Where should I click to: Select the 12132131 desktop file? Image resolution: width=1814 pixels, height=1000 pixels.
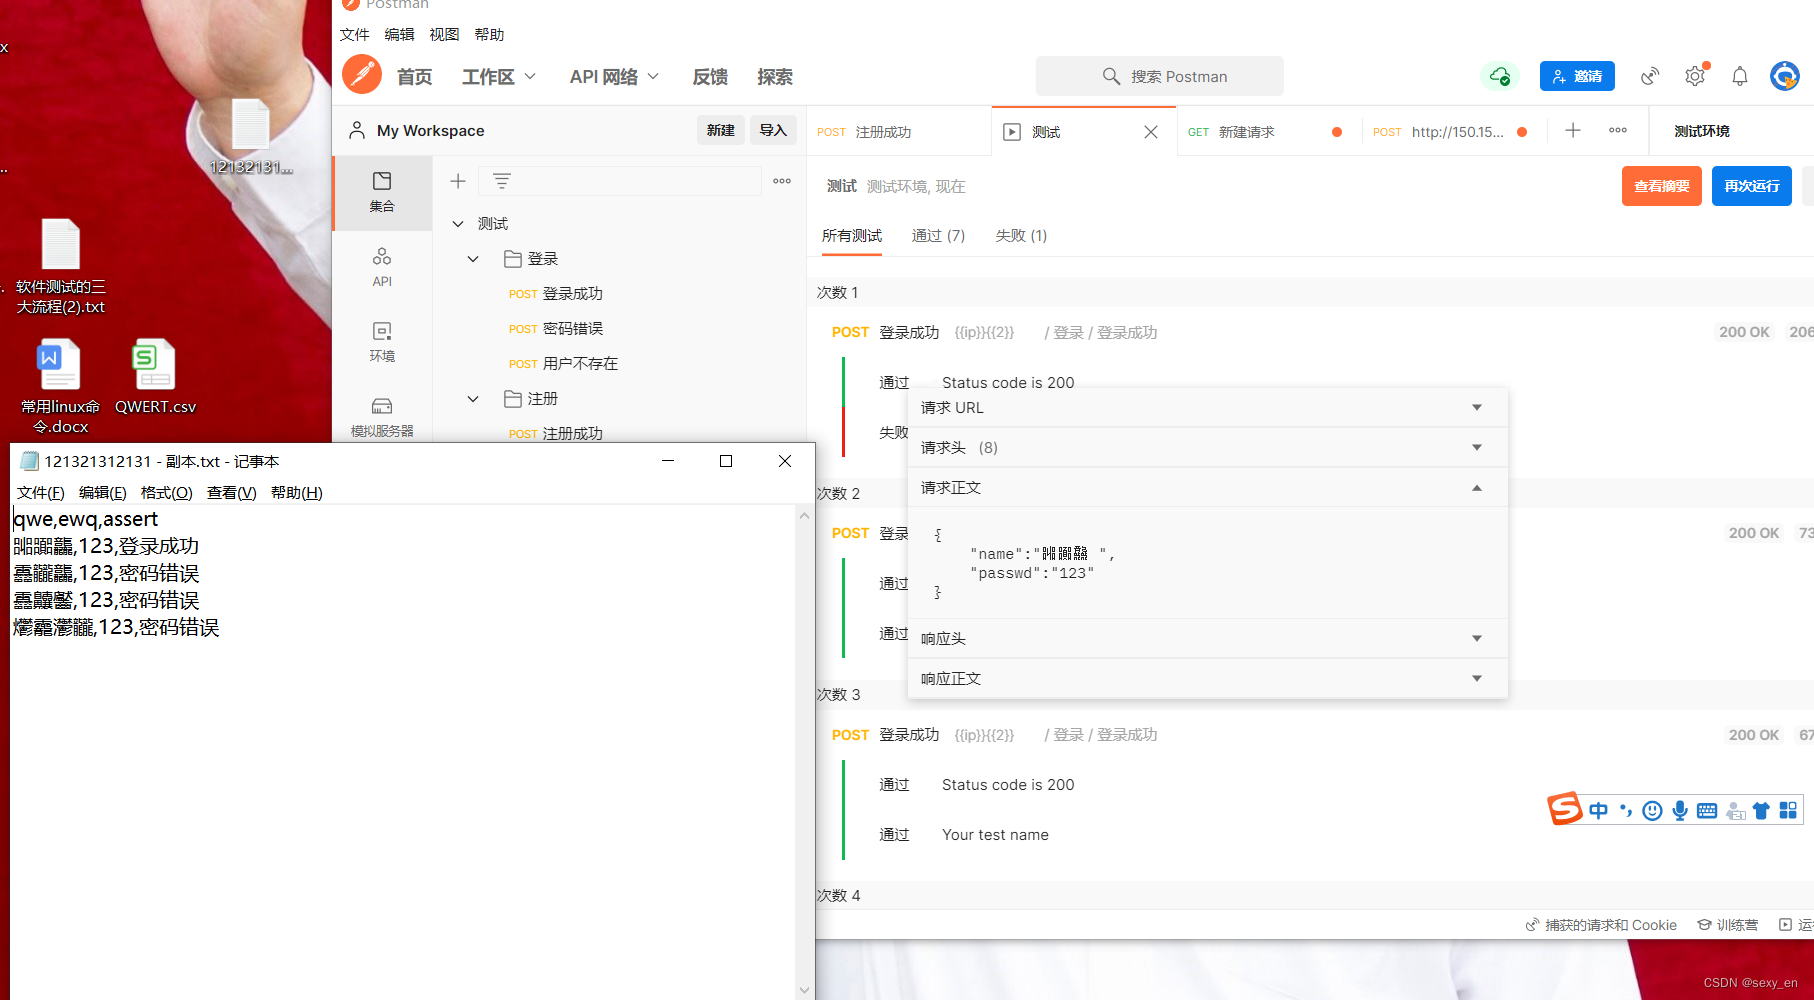click(x=250, y=137)
